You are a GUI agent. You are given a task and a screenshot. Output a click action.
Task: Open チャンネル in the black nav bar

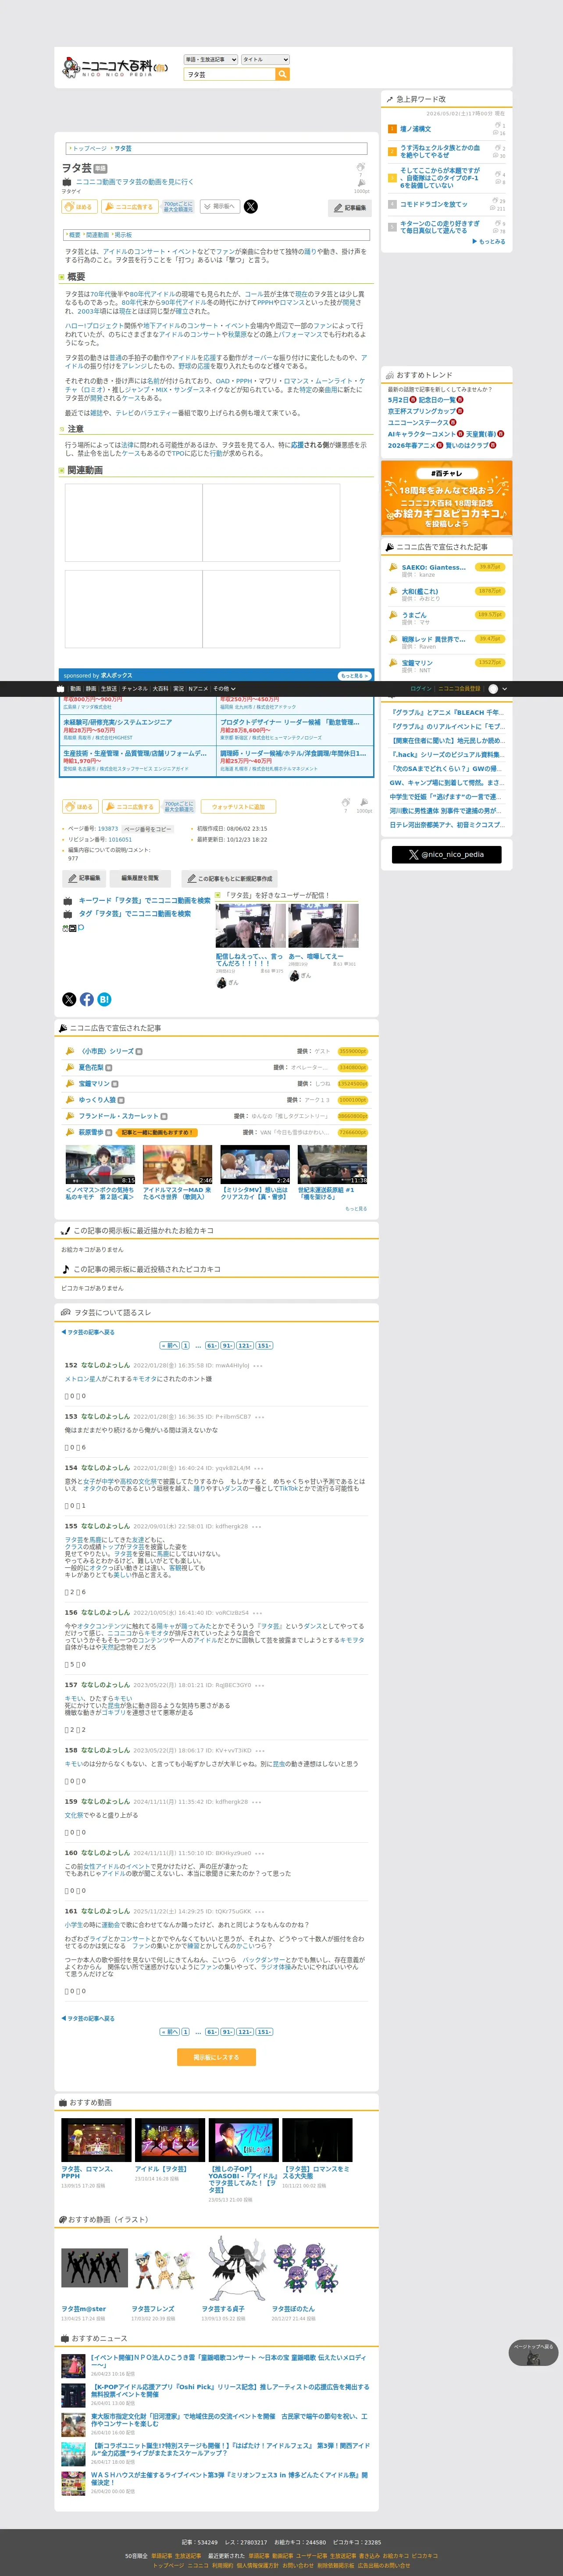click(134, 689)
